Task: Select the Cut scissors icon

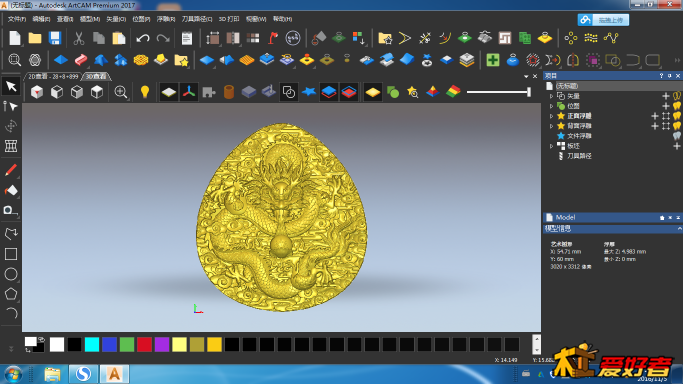Action: (78, 38)
